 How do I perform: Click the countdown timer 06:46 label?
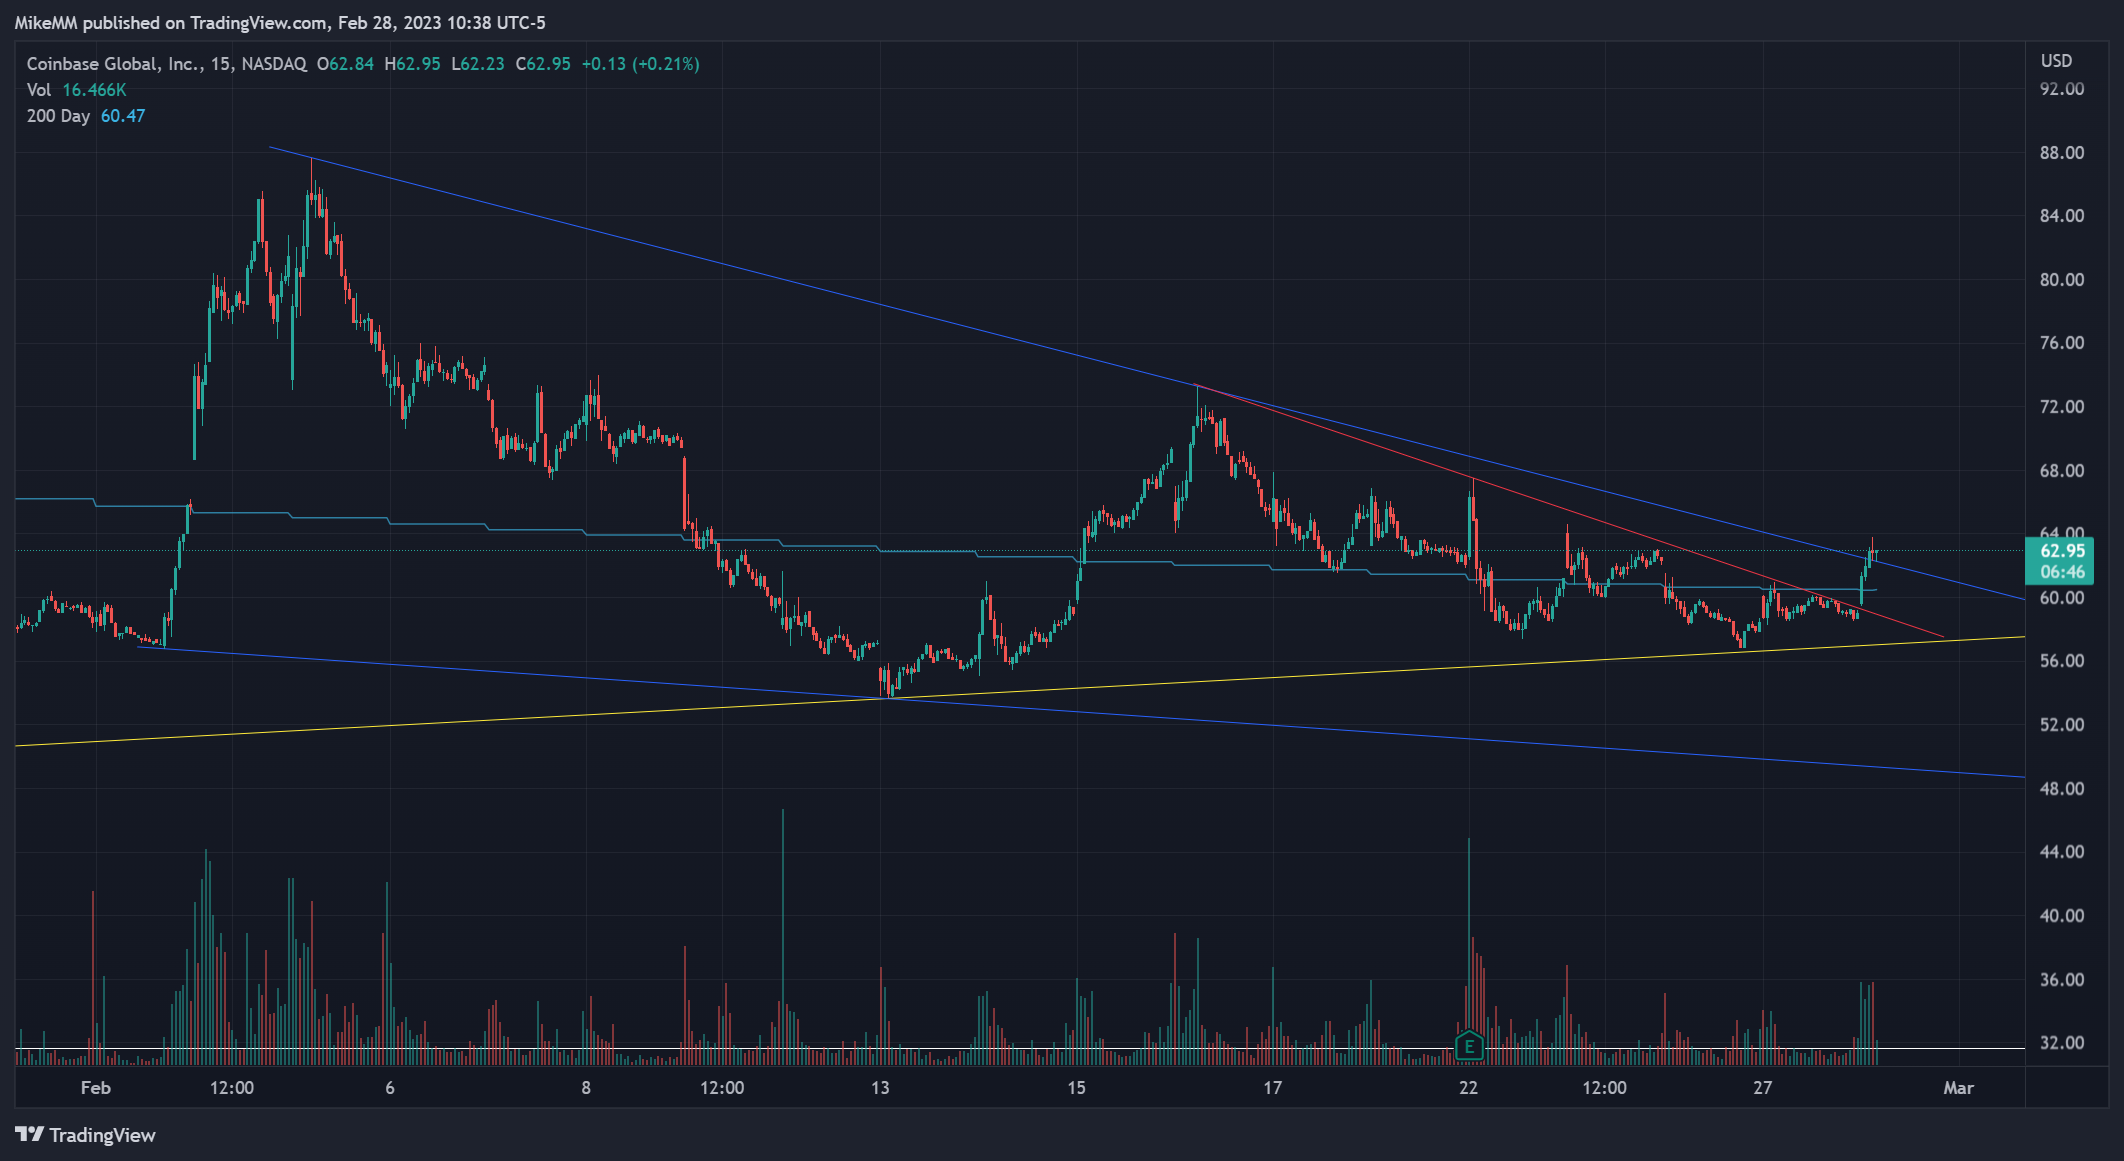[x=2062, y=572]
